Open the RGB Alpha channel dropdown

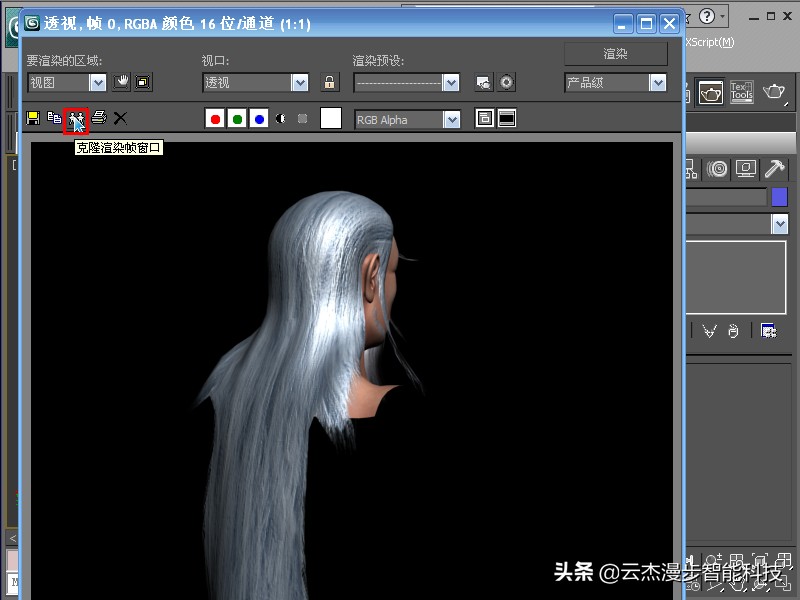click(x=450, y=119)
